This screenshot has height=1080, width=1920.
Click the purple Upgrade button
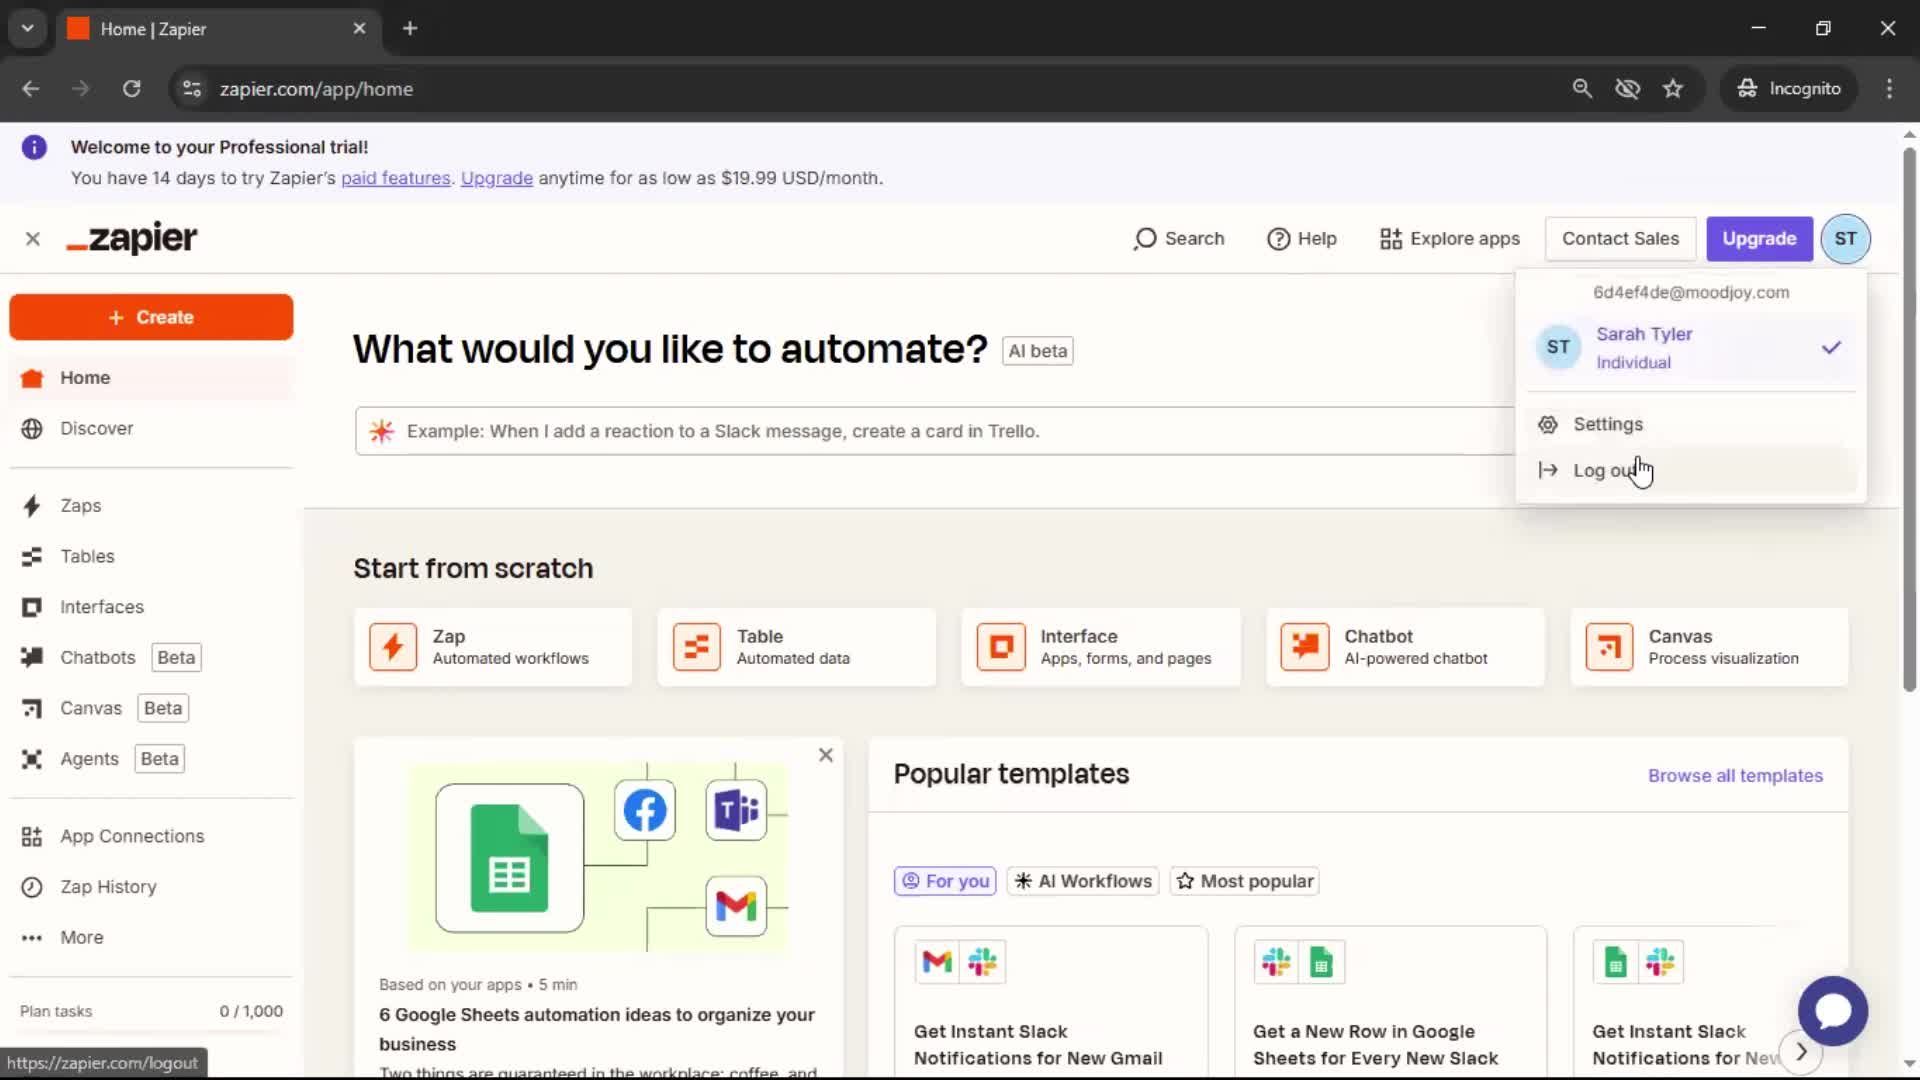[x=1759, y=239]
